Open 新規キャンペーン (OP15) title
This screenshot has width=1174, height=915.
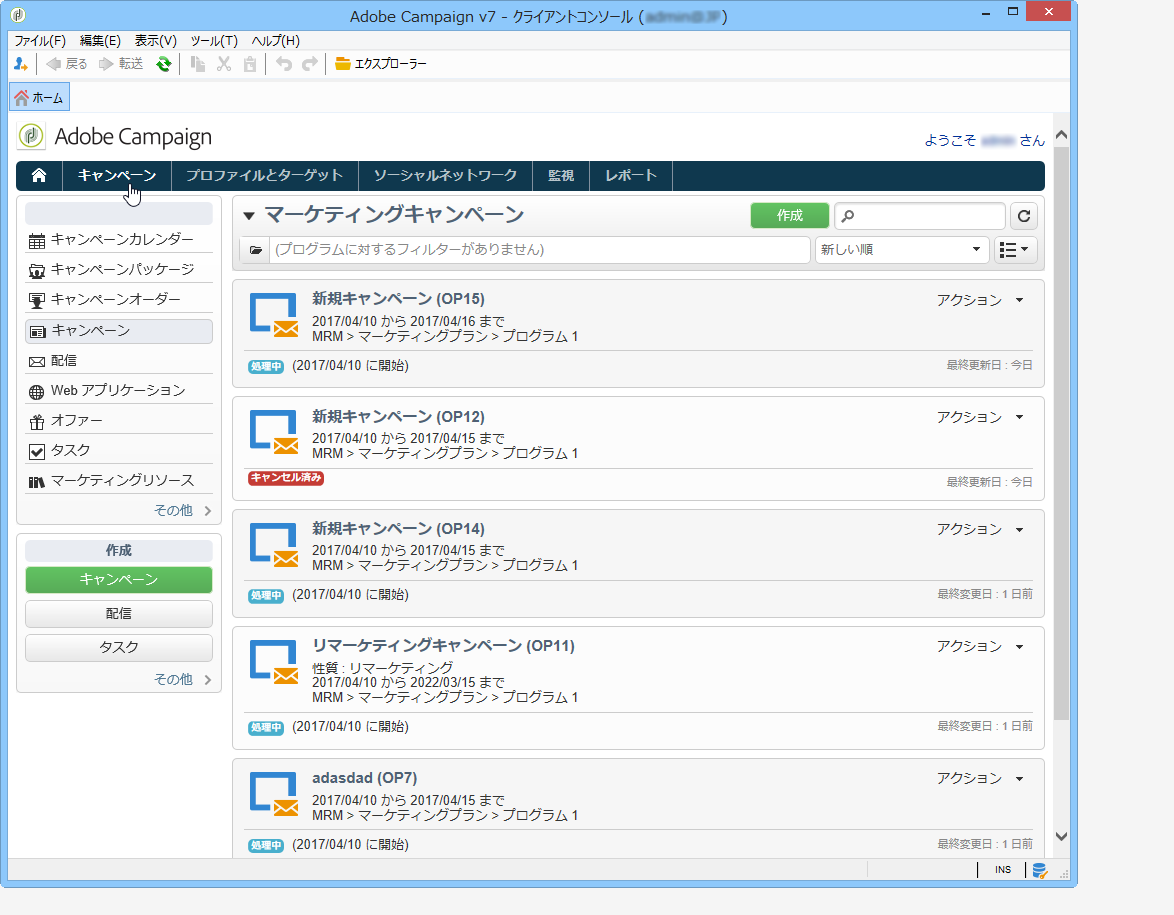398,299
